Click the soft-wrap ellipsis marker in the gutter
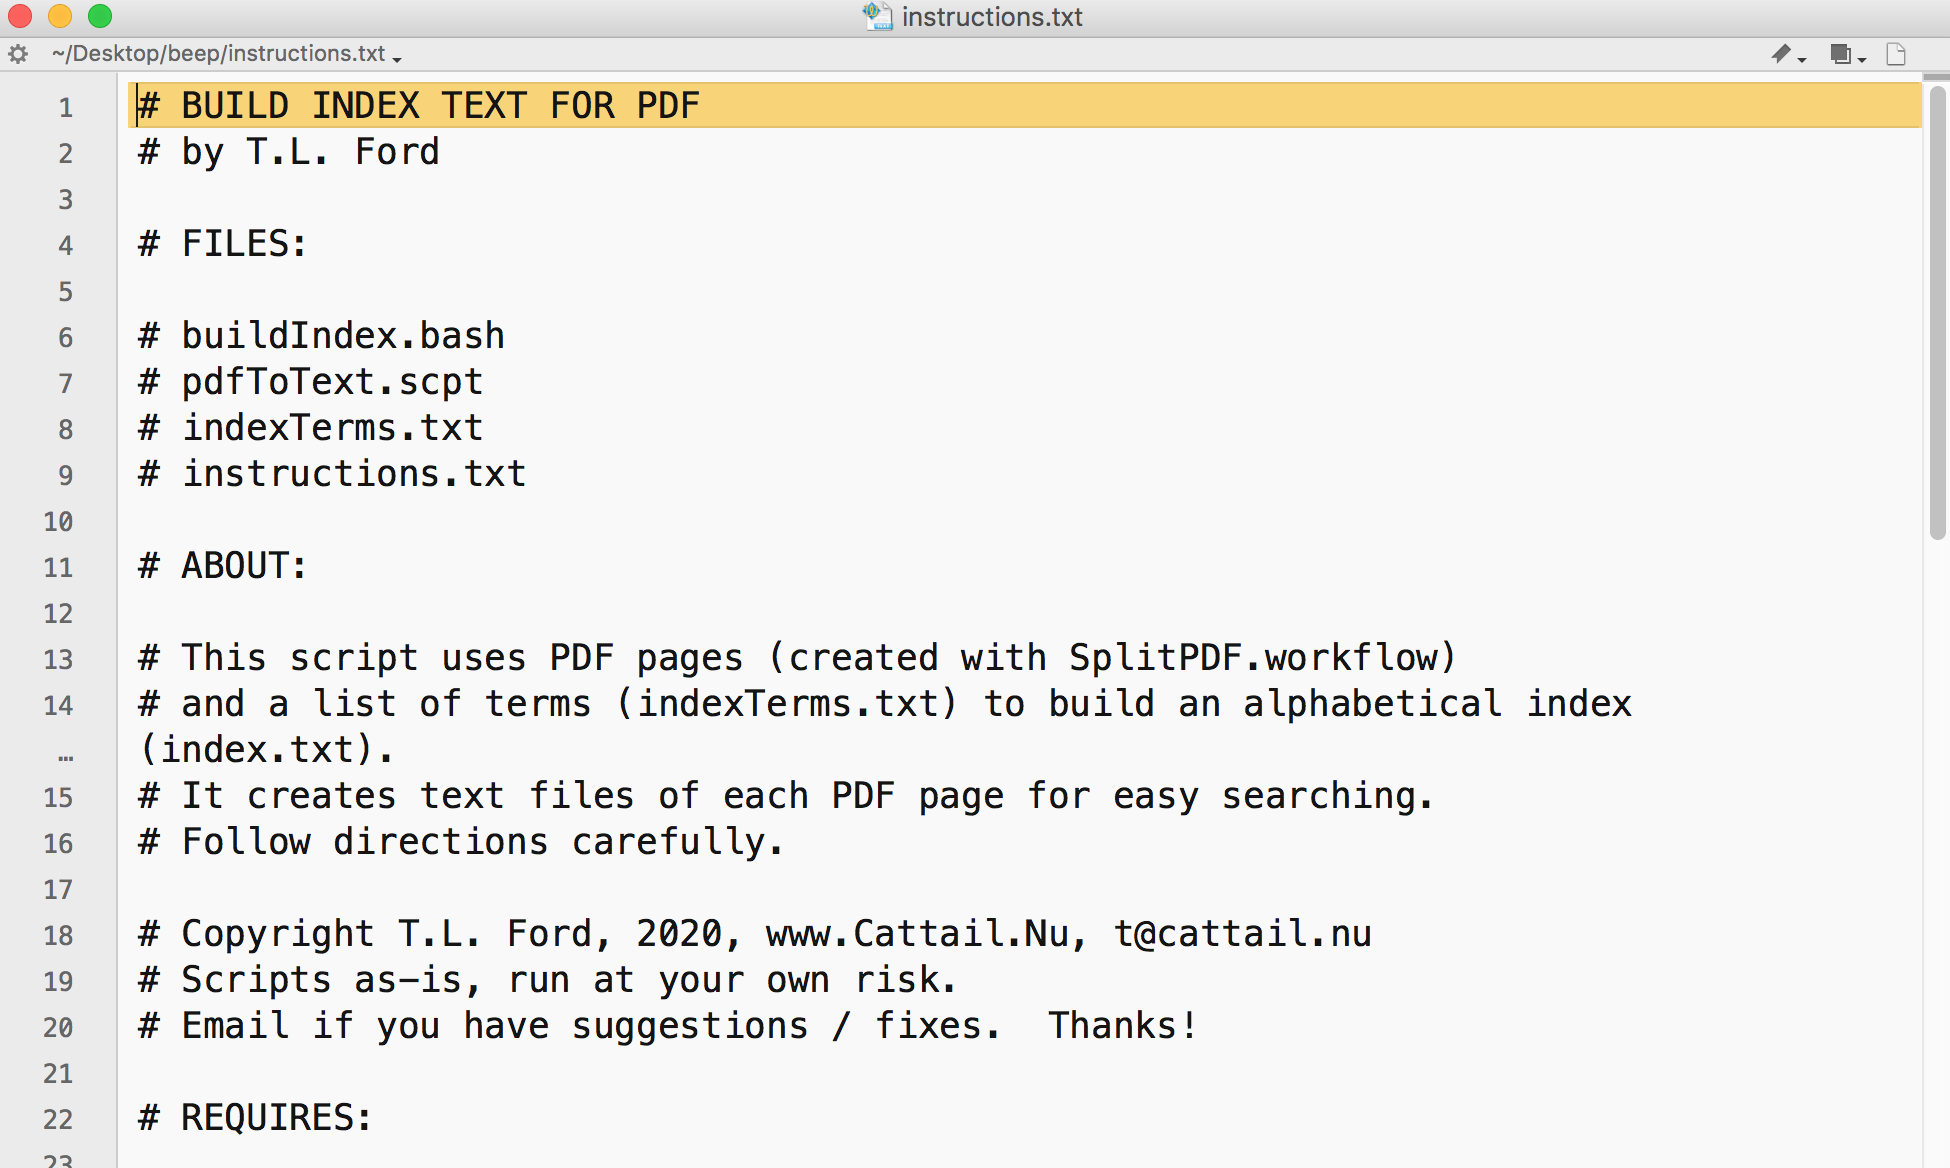 (x=66, y=757)
